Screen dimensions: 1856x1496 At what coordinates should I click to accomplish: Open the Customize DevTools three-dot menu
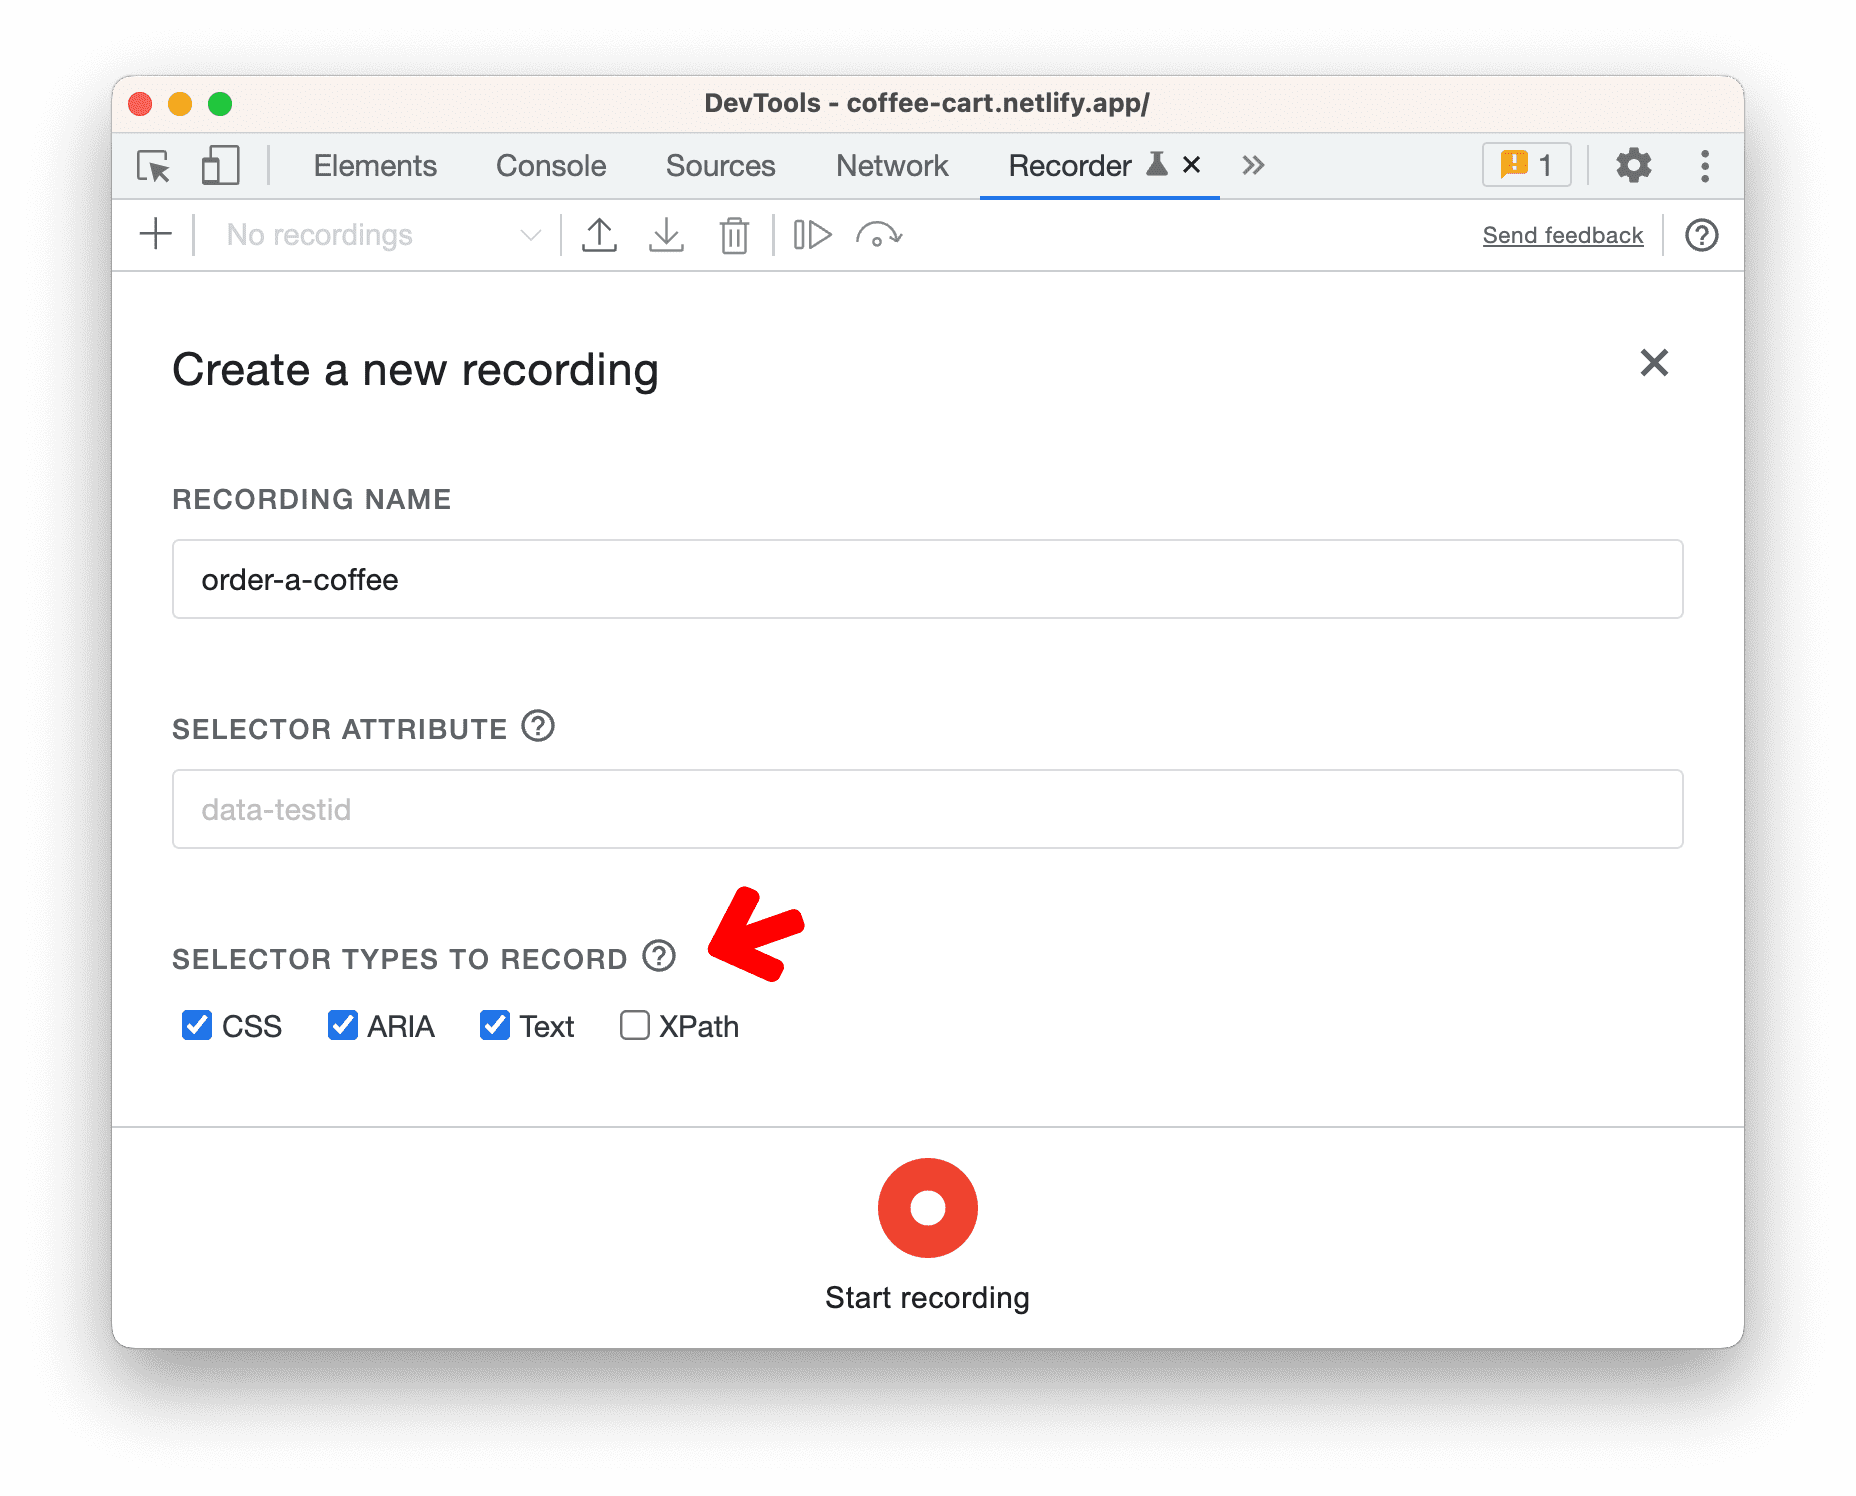[1704, 166]
